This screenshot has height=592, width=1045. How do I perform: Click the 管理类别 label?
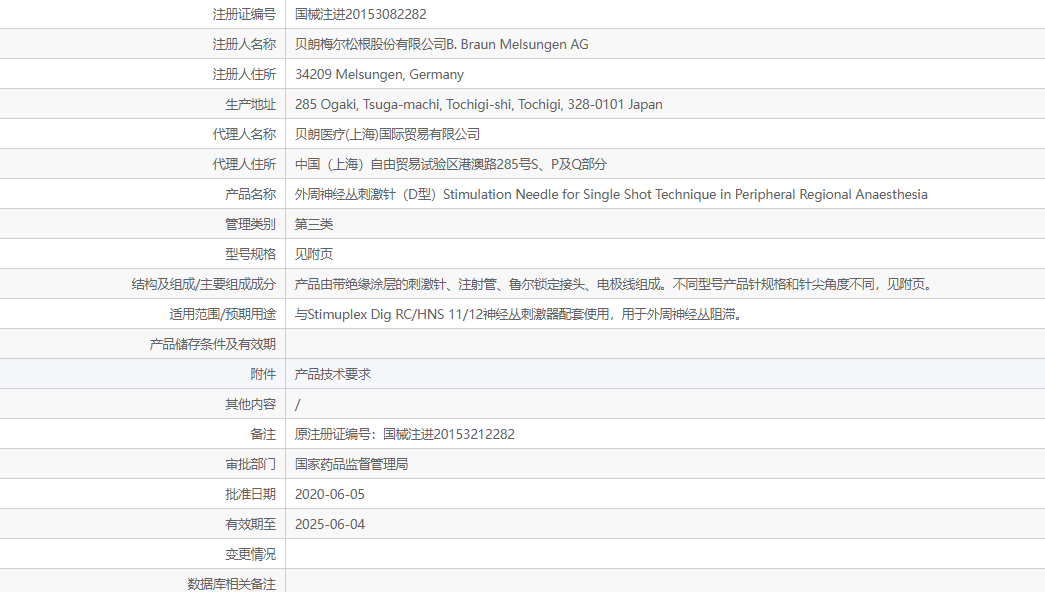pos(251,224)
